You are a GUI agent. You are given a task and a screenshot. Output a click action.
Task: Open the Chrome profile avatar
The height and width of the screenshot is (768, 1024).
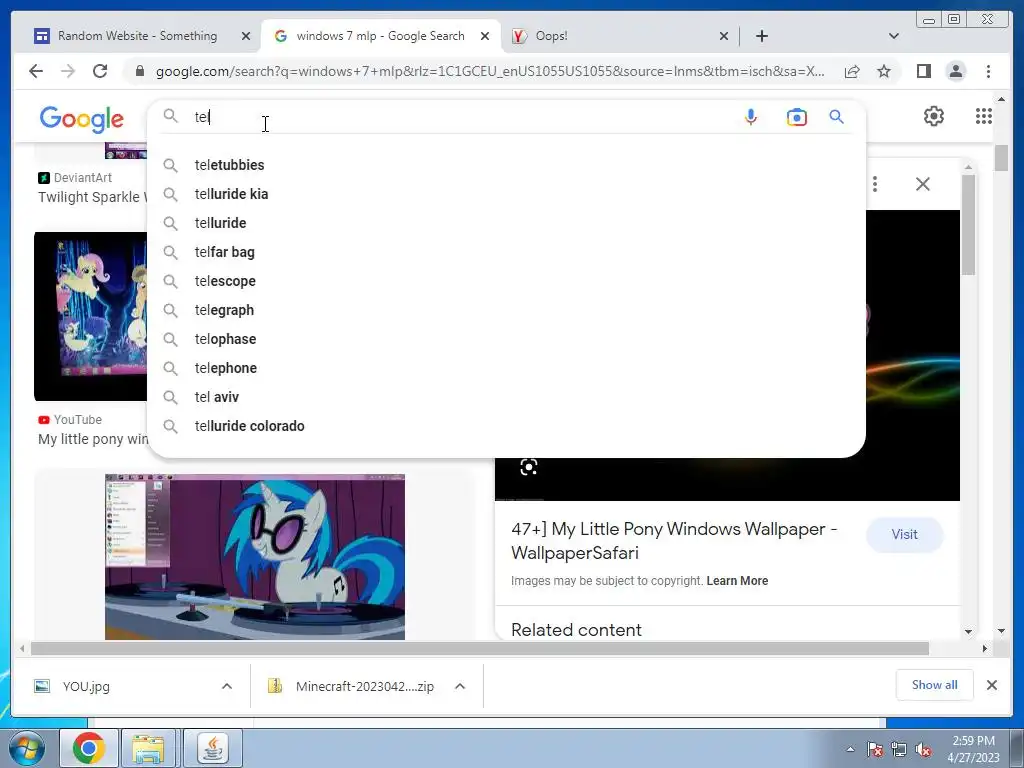[956, 71]
